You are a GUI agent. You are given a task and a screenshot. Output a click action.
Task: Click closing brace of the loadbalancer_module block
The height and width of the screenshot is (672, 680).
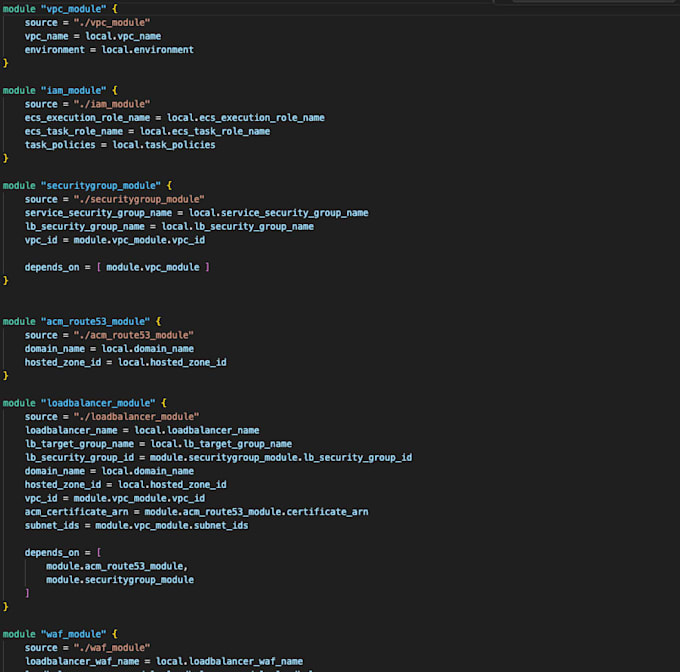(x=6, y=607)
